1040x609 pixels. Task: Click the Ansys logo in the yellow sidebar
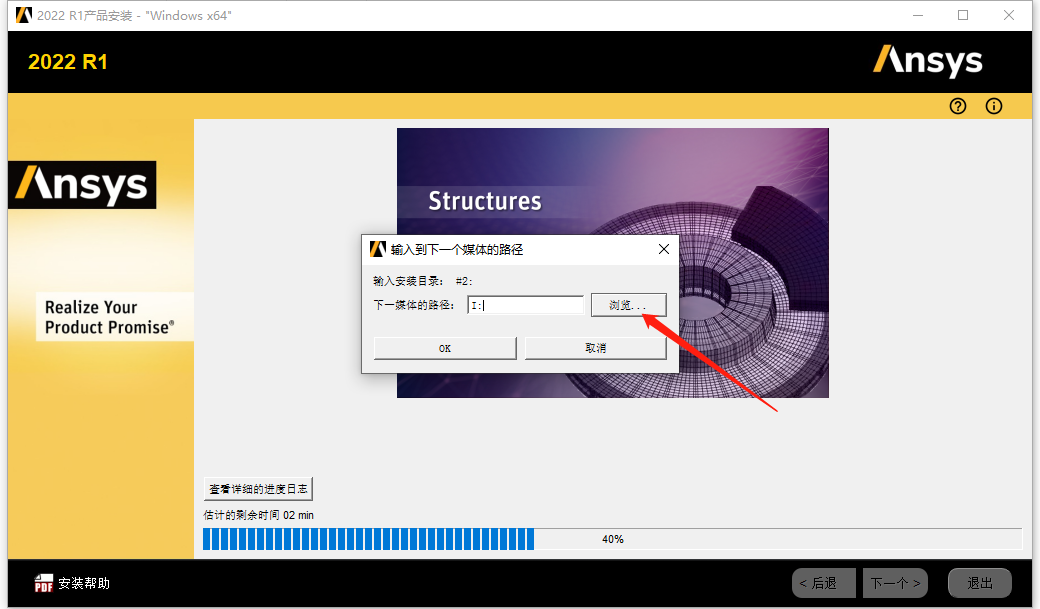tap(82, 185)
